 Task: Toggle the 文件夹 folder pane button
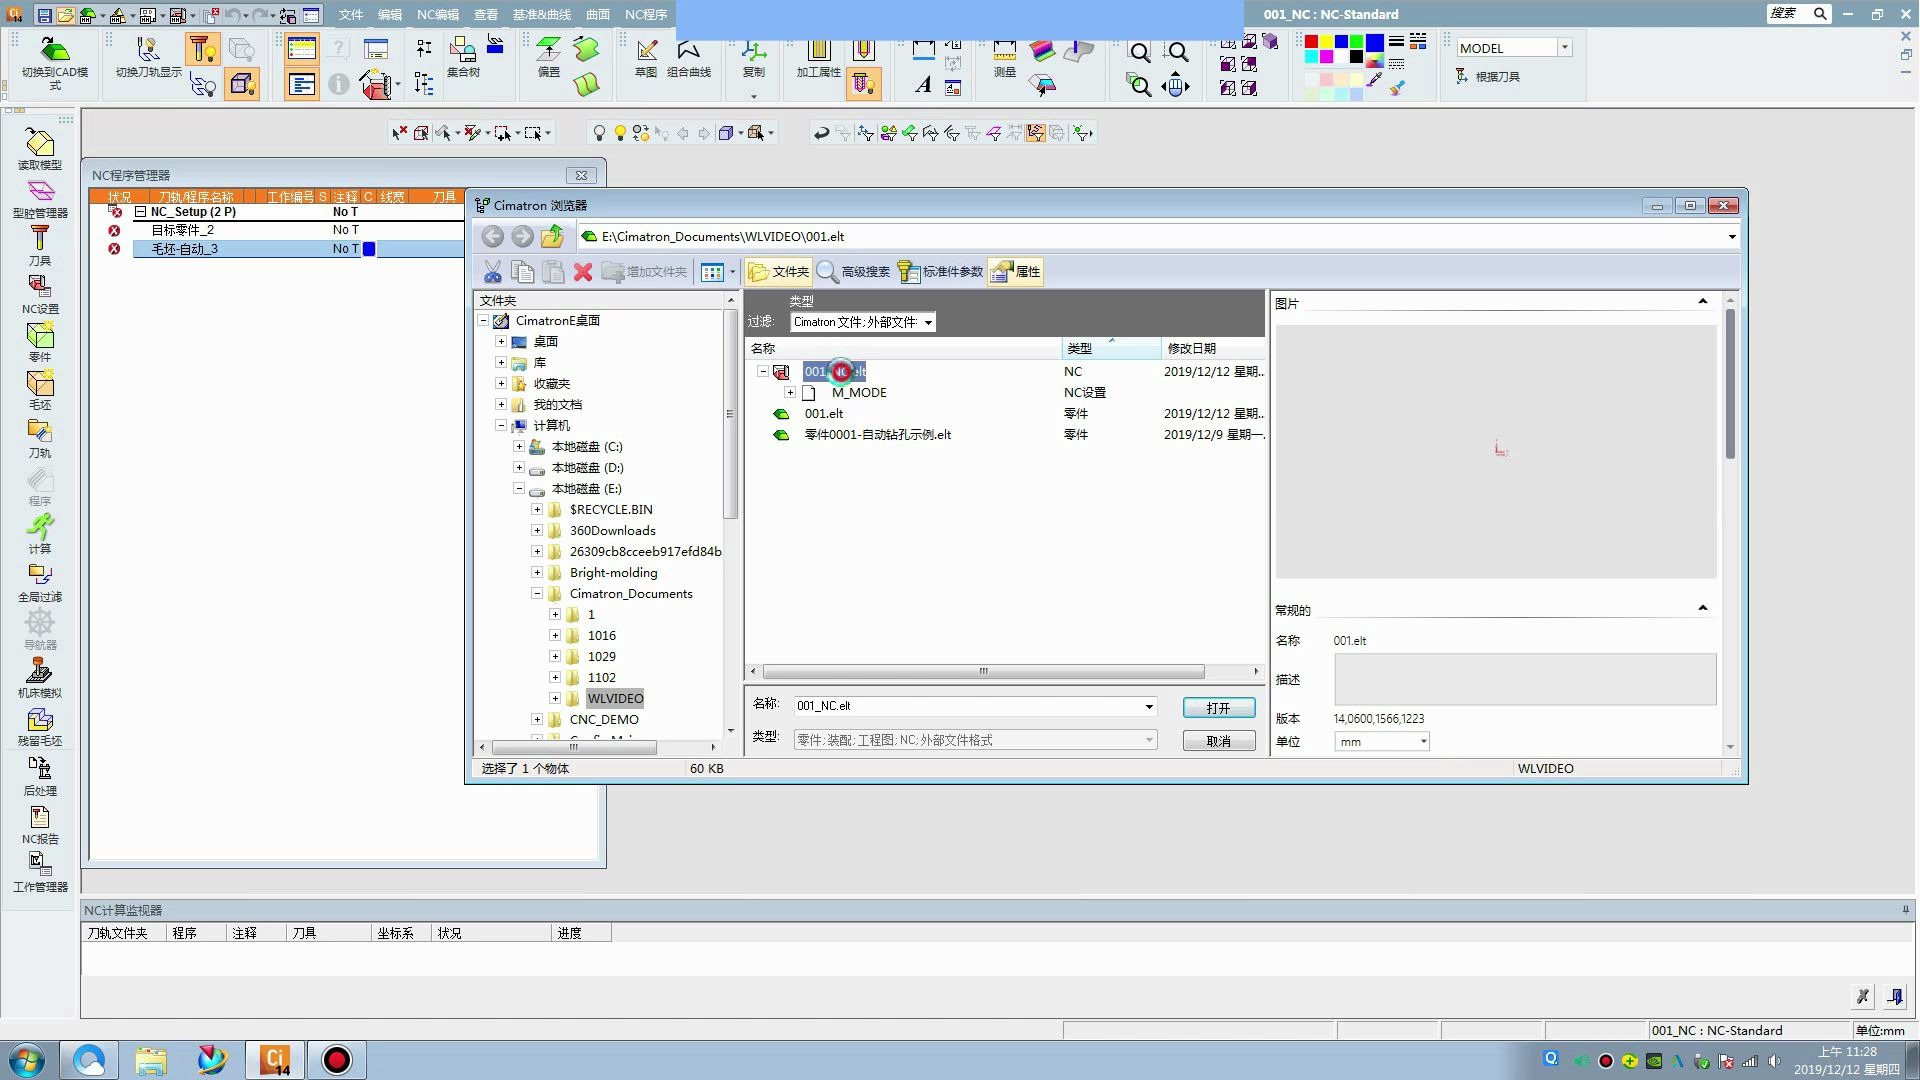pyautogui.click(x=778, y=272)
